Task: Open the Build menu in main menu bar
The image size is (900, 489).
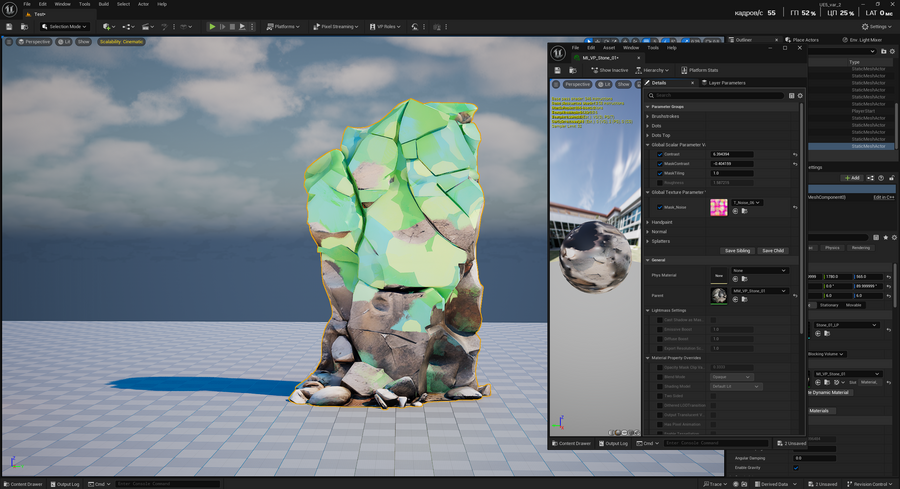Action: point(104,4)
